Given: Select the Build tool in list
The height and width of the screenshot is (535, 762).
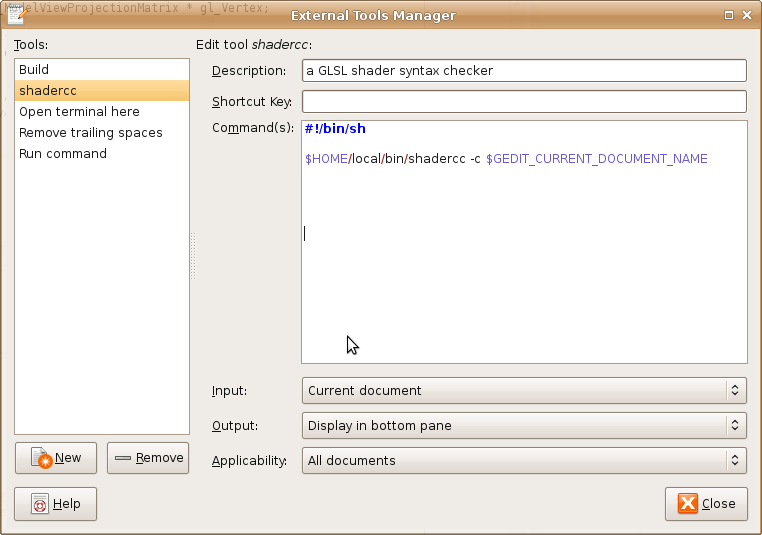Looking at the screenshot, I should coord(34,70).
